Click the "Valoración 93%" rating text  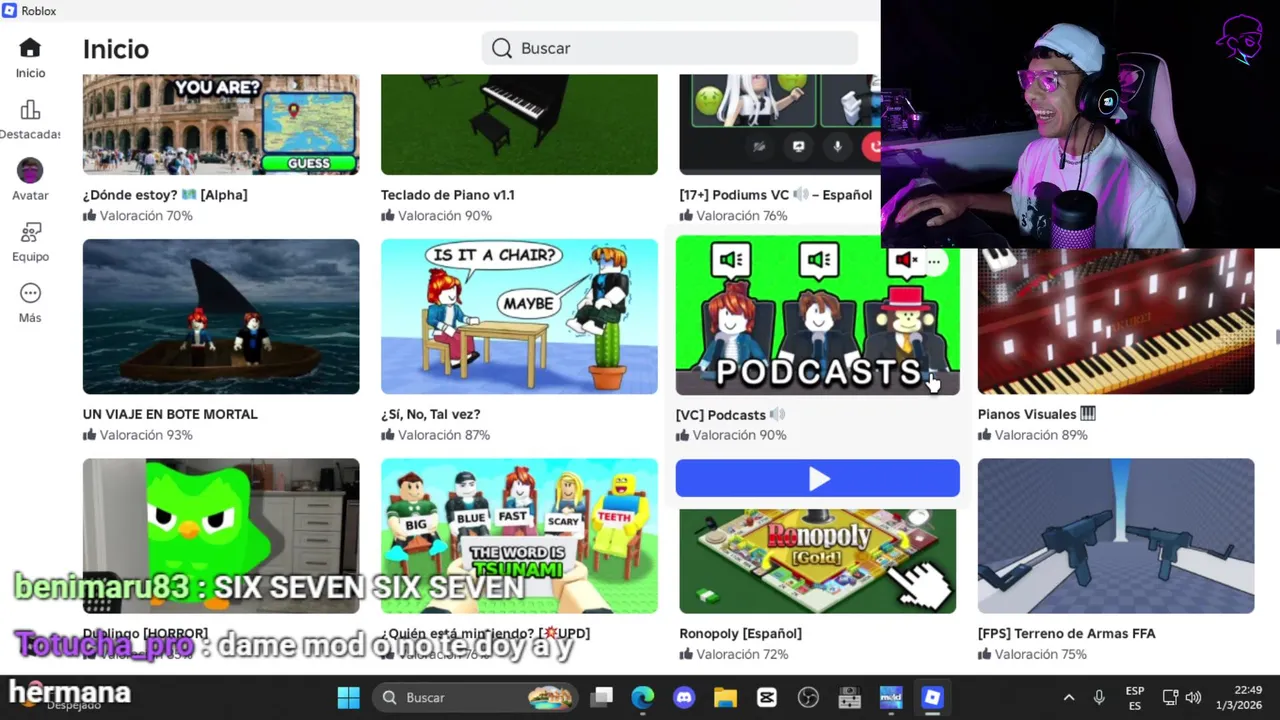[146, 435]
